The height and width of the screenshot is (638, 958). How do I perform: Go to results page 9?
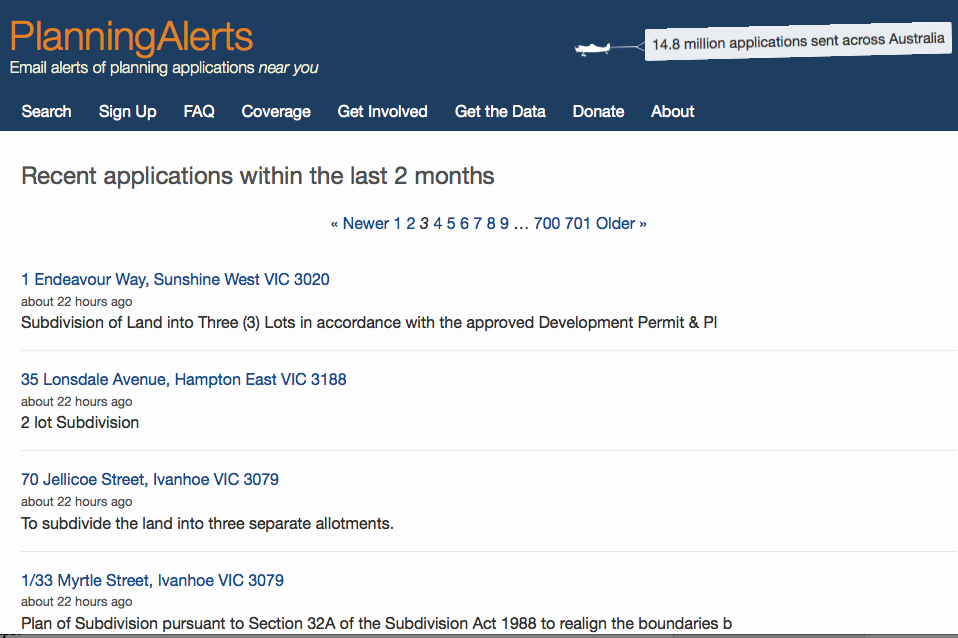click(x=504, y=224)
